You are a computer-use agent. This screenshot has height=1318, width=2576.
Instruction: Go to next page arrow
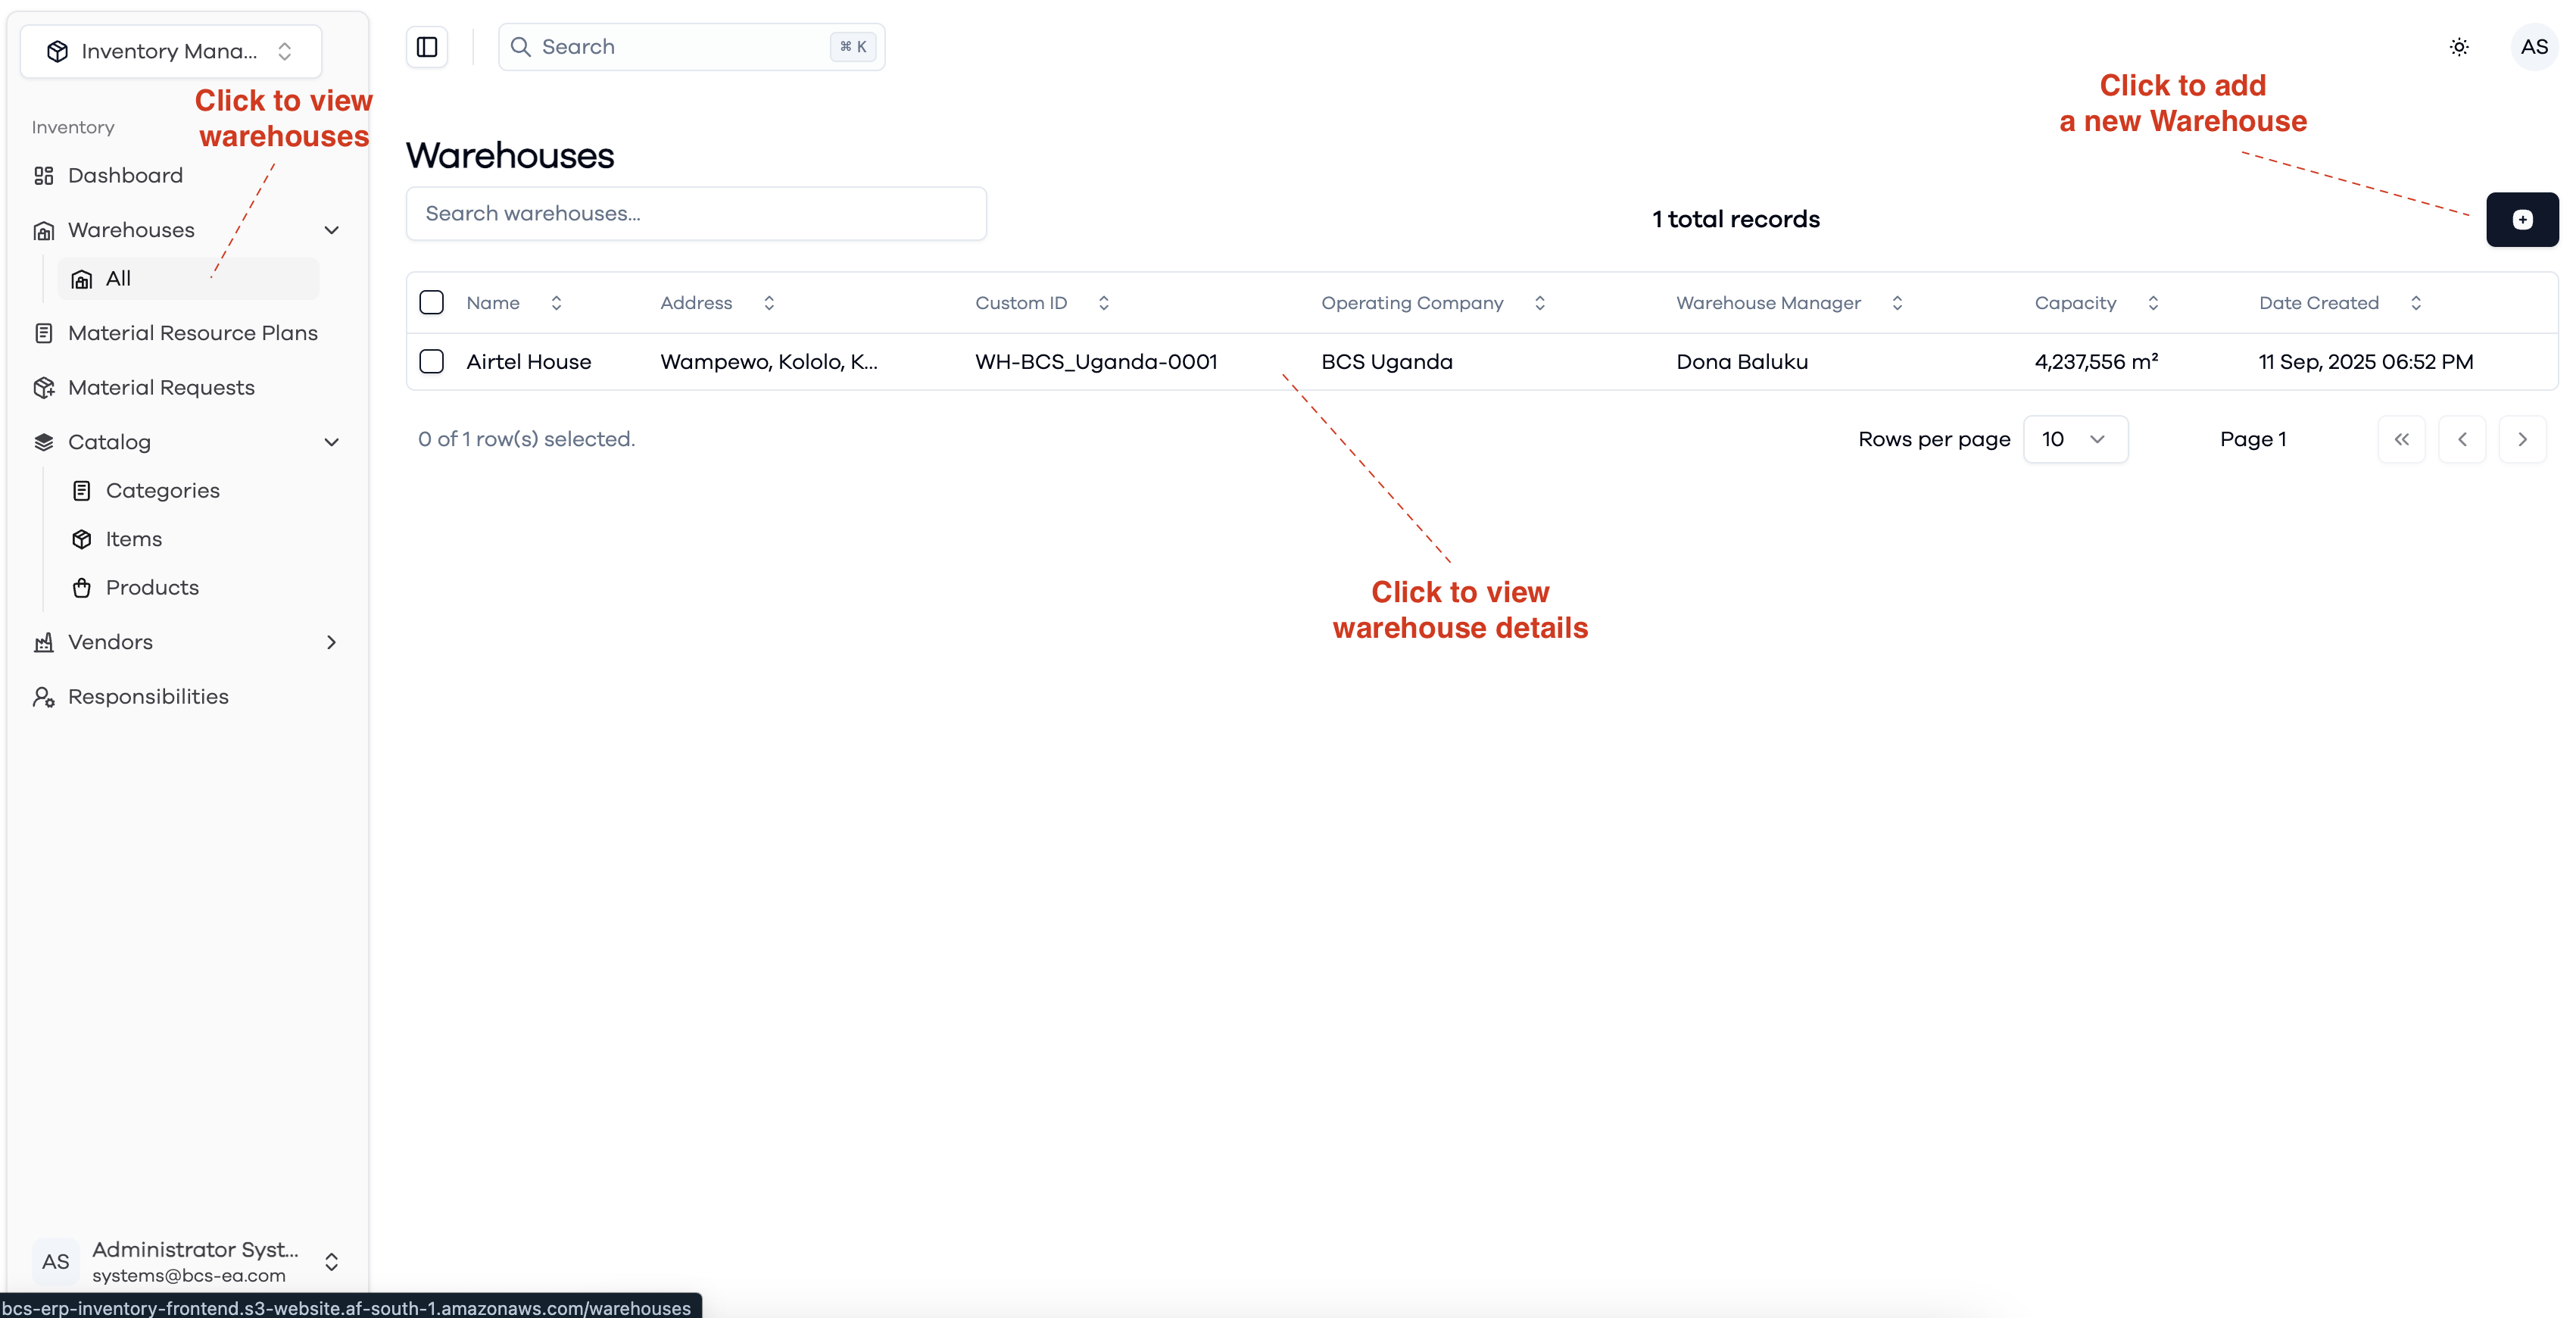pos(2522,439)
